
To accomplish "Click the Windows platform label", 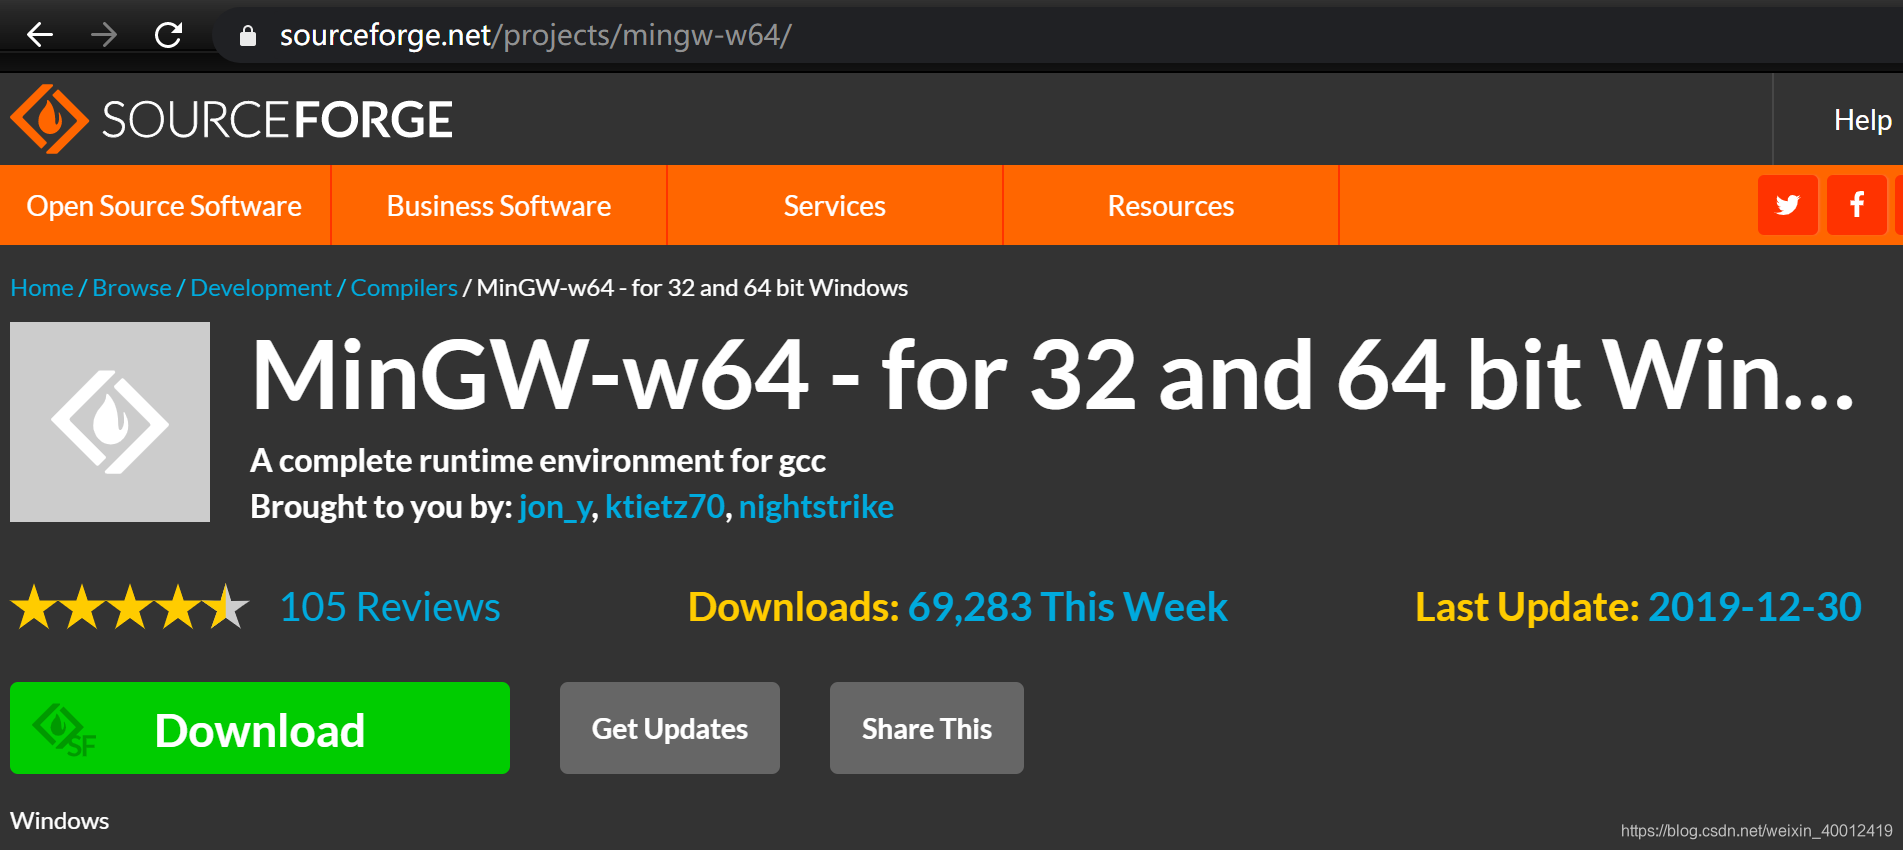I will pos(60,821).
